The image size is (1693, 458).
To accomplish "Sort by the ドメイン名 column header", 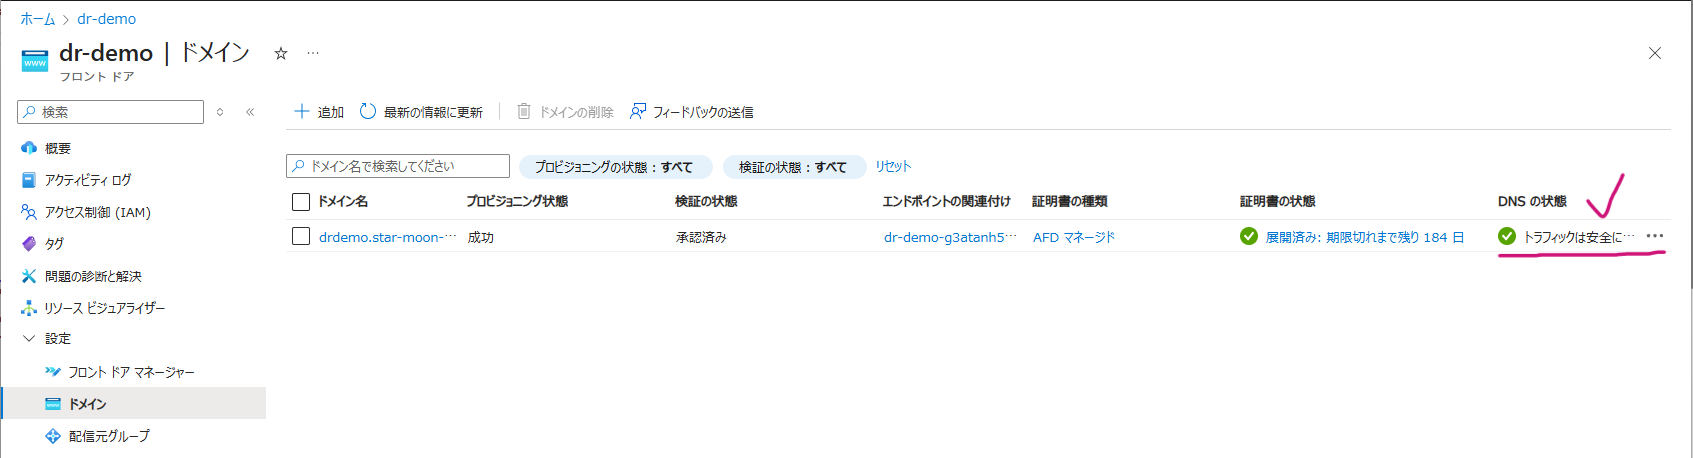I will pos(343,201).
